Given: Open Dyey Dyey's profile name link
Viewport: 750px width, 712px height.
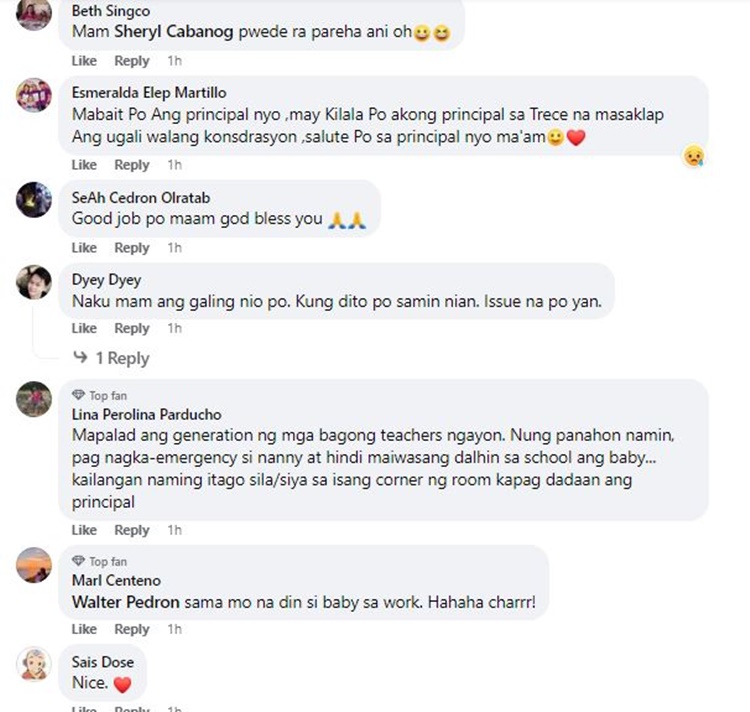Looking at the screenshot, I should coord(106,280).
